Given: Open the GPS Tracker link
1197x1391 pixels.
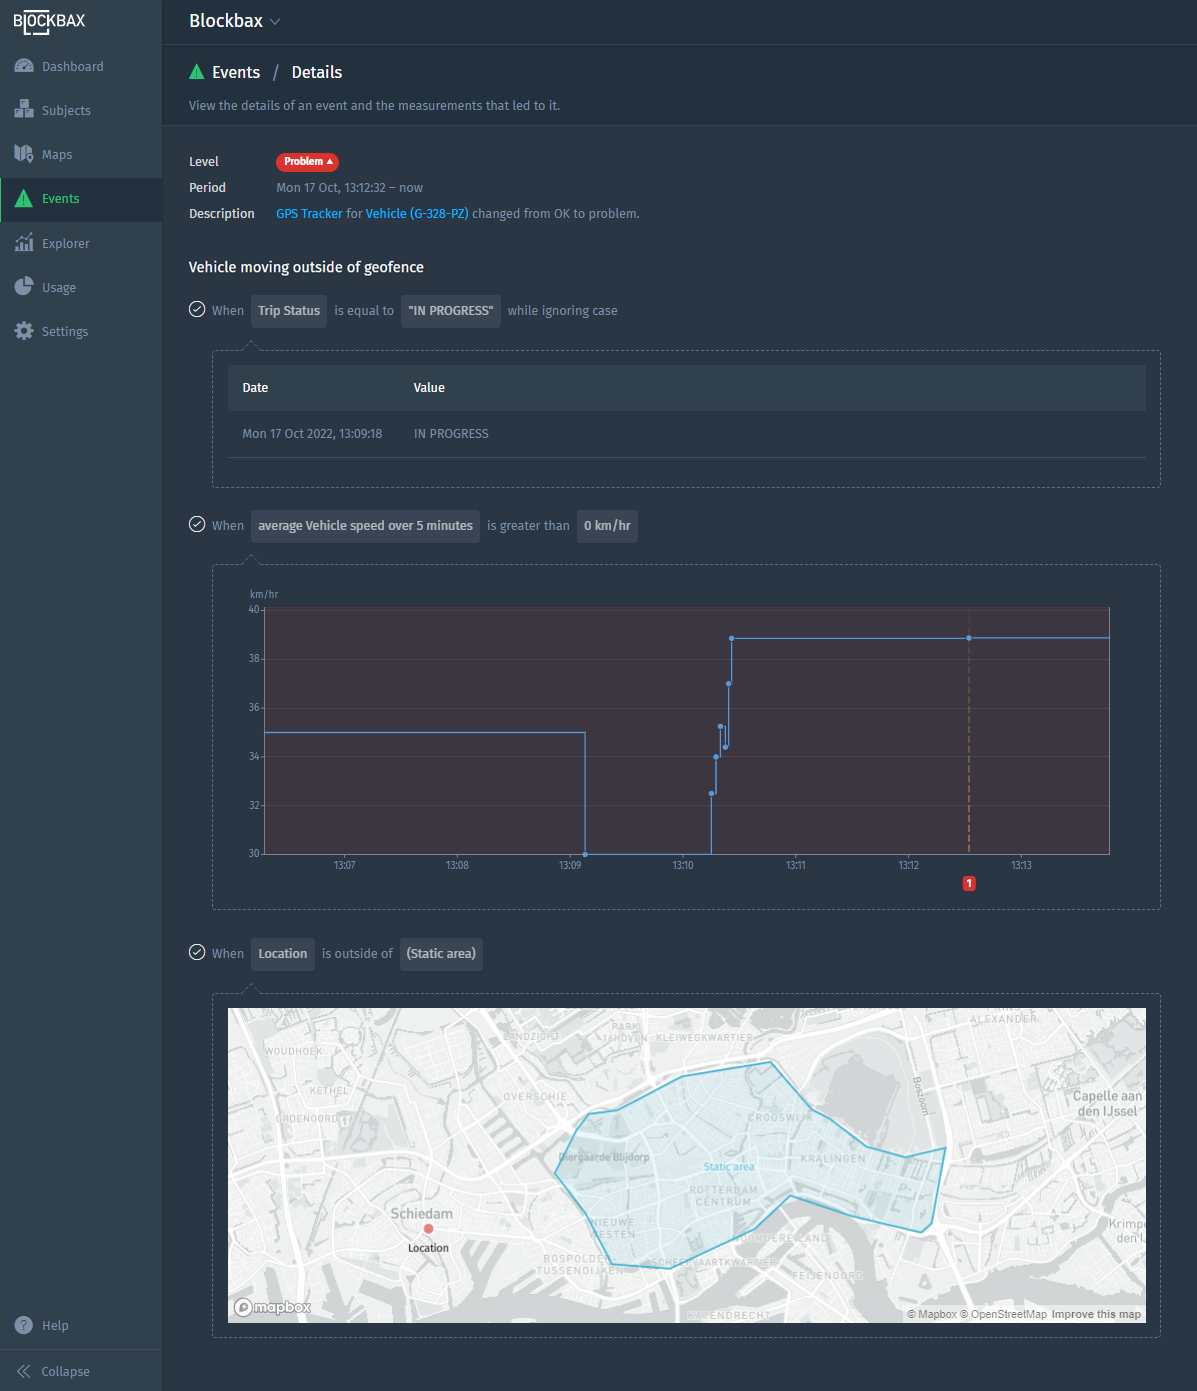Looking at the screenshot, I should click(x=309, y=214).
